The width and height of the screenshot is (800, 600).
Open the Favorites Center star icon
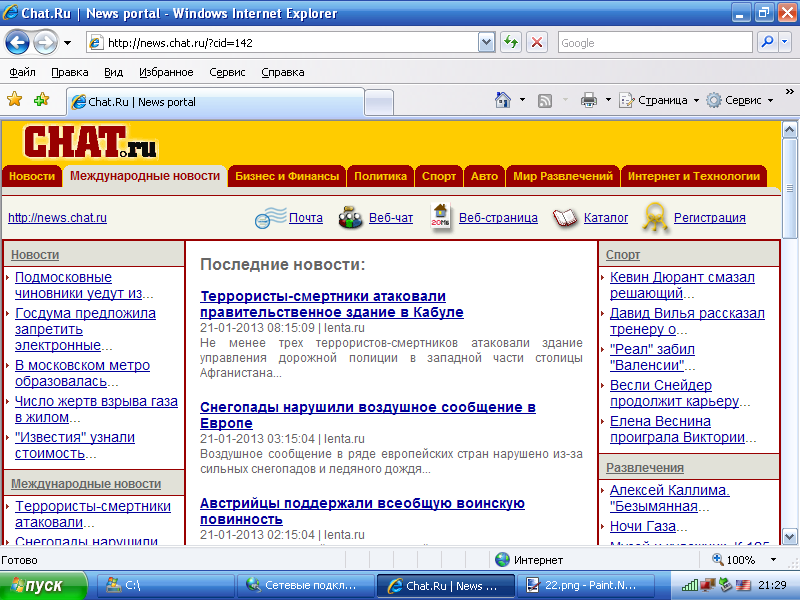coord(15,99)
